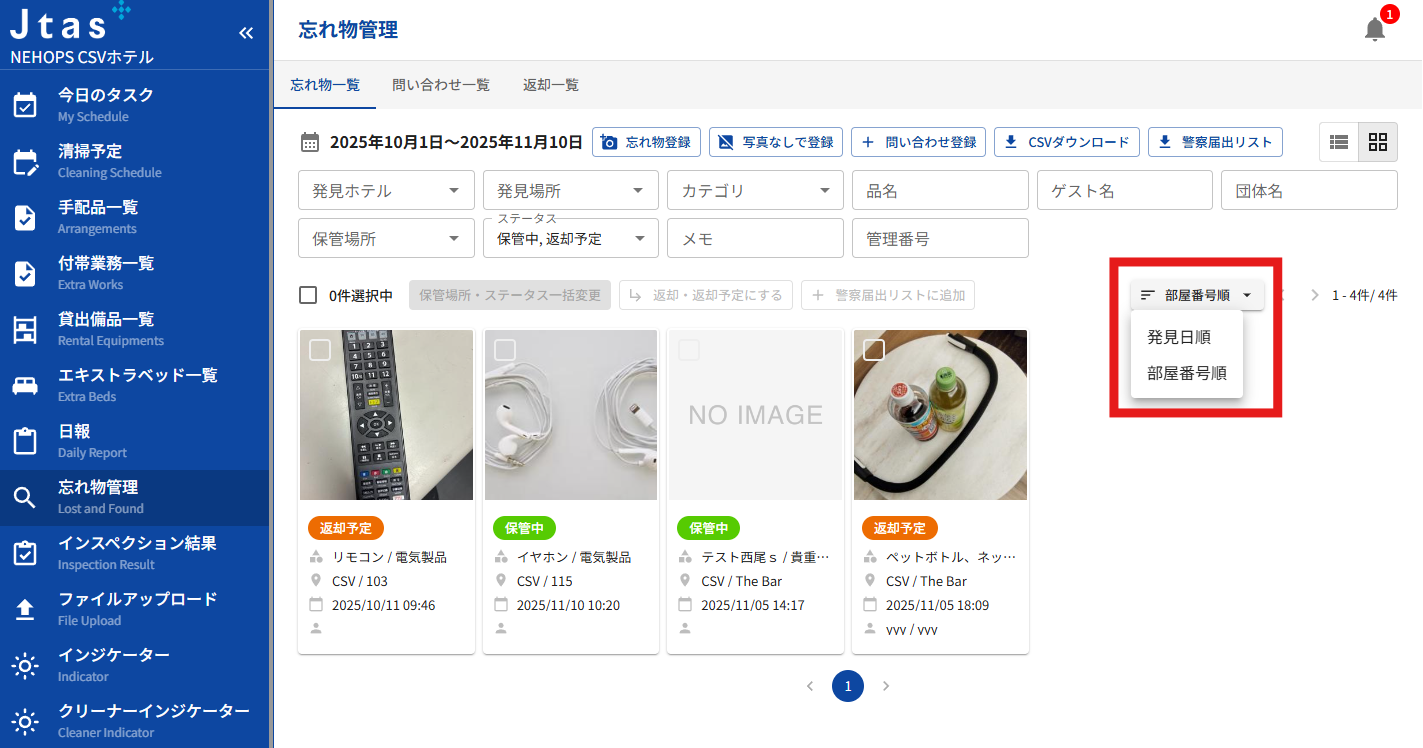Open the date range calendar icon
Viewport: 1423px width, 748px height.
(310, 142)
